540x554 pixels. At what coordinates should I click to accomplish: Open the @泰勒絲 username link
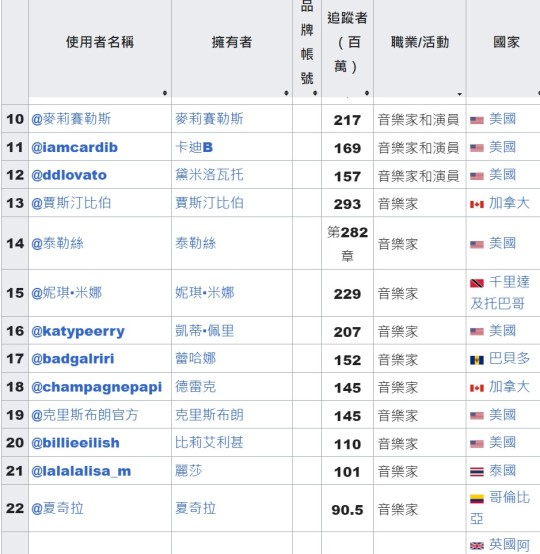(x=57, y=243)
